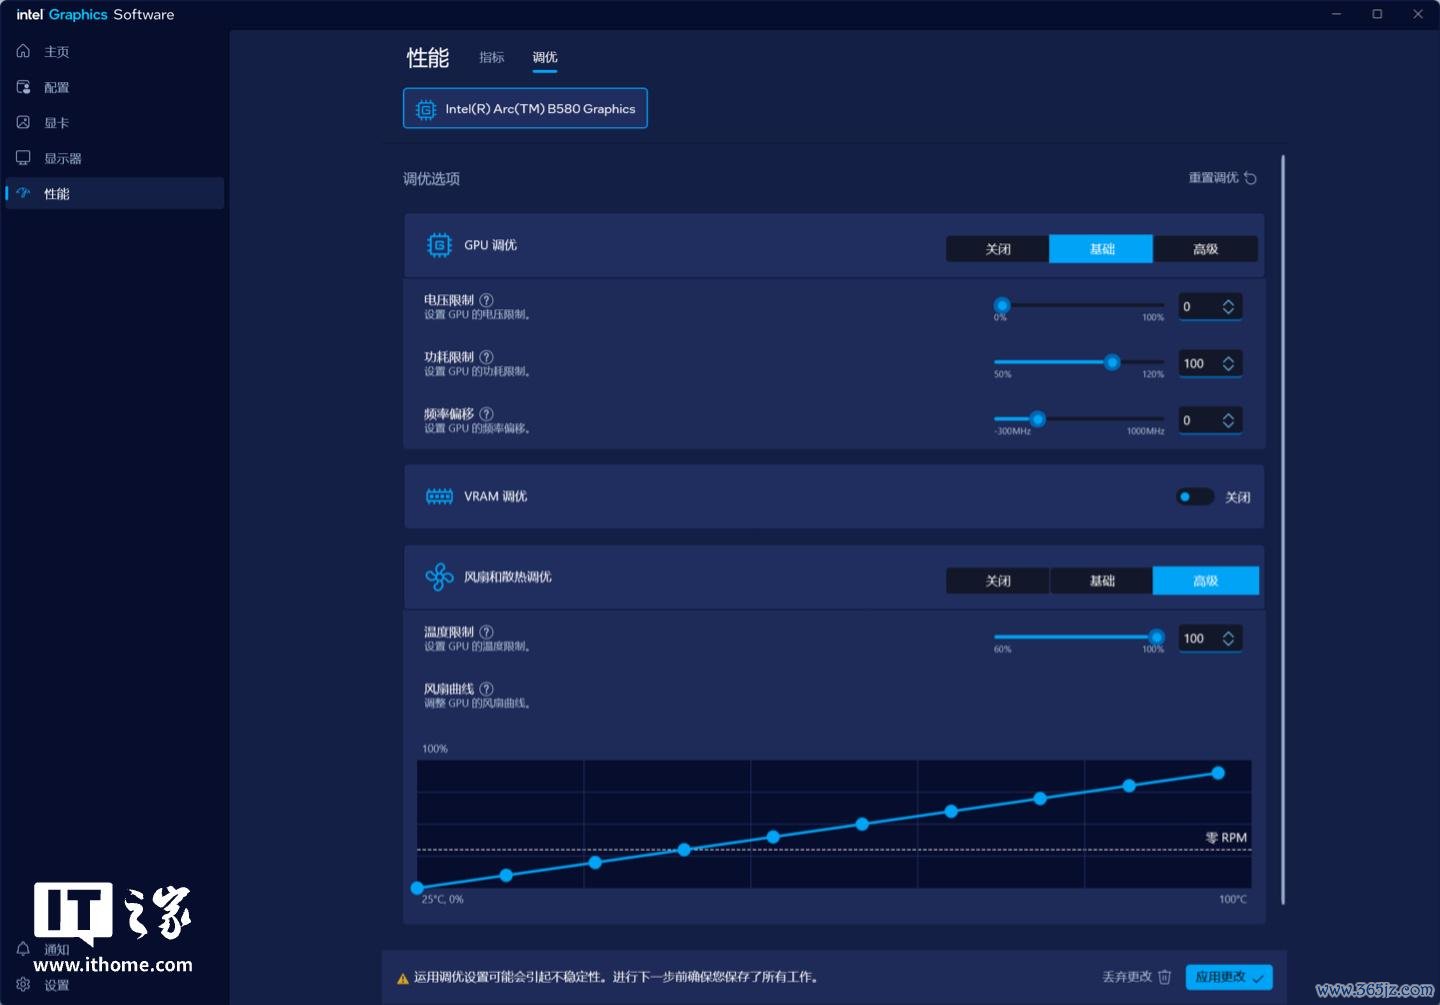
Task: Set GPU 调优 to 关闭
Action: pyautogui.click(x=998, y=249)
